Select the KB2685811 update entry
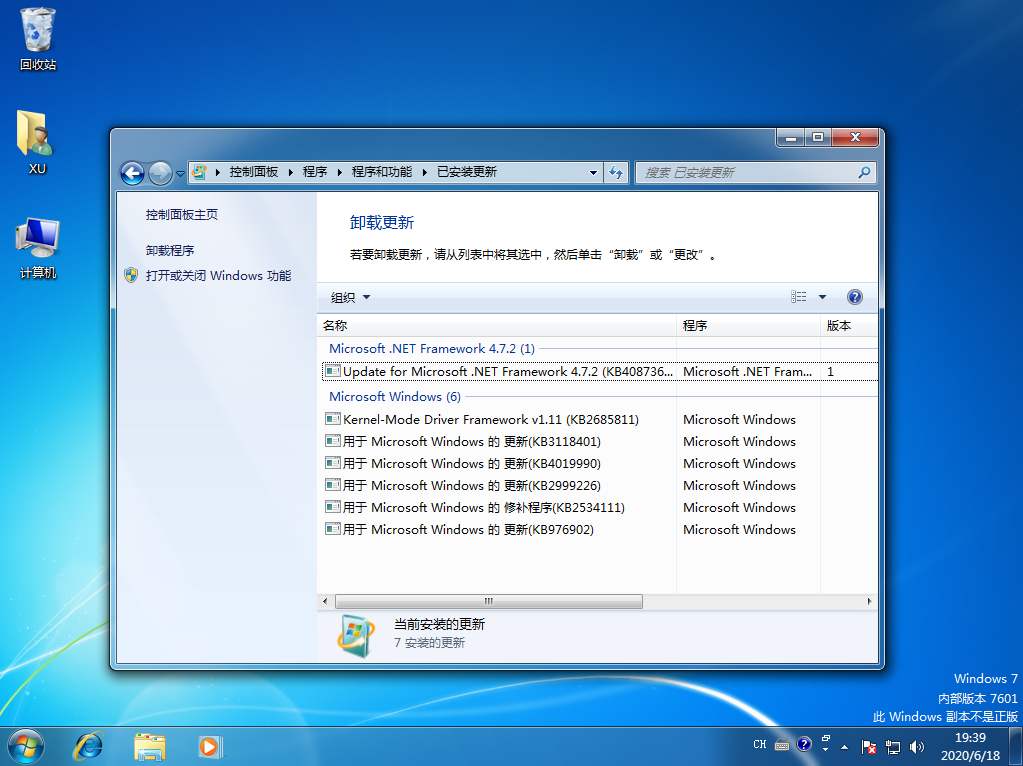 [485, 419]
